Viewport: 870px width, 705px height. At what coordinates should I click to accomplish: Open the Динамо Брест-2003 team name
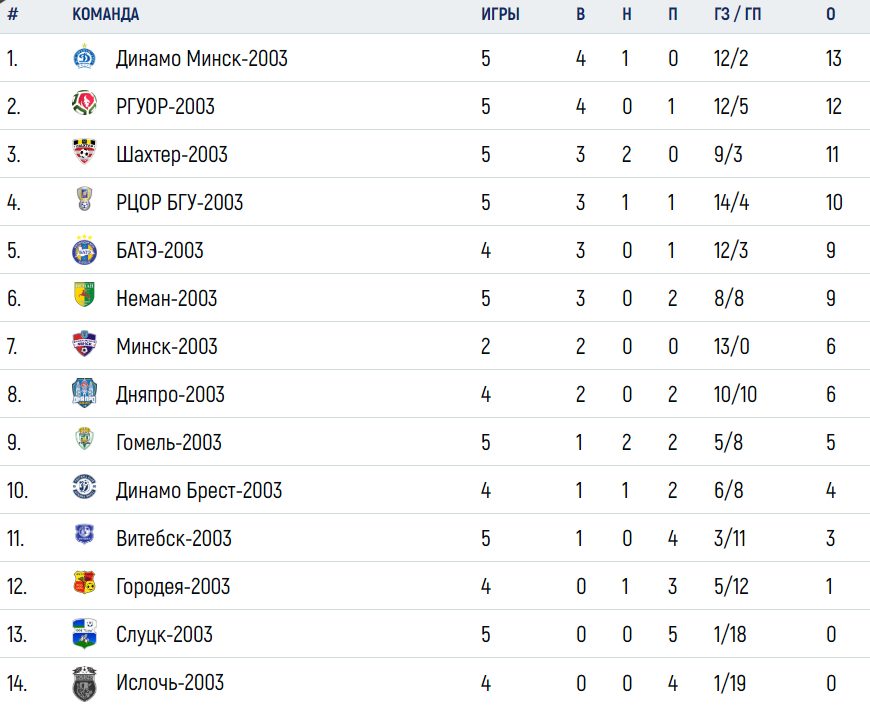[x=199, y=491]
